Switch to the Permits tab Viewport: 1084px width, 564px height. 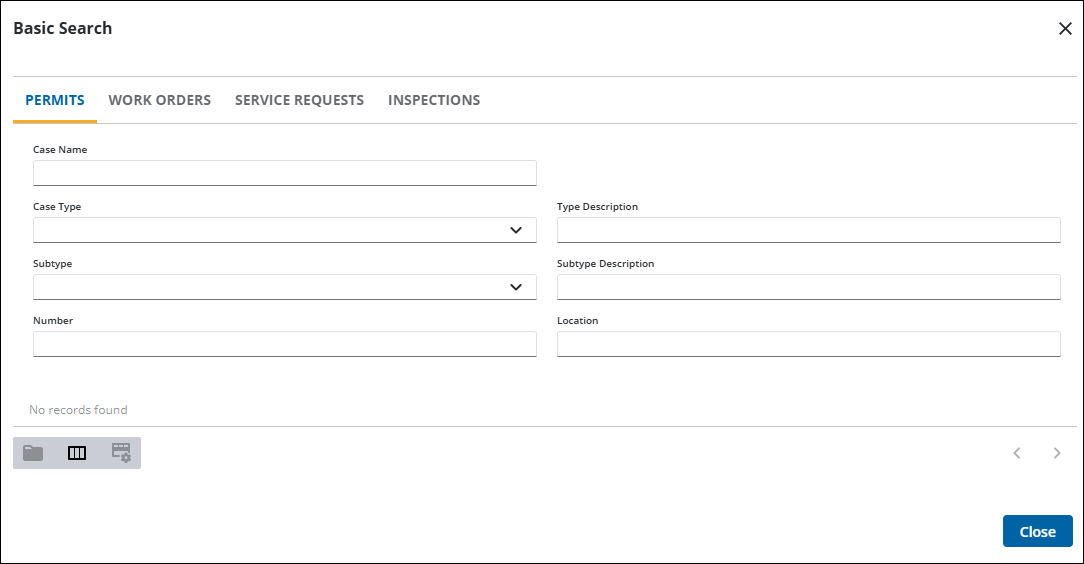(x=55, y=100)
